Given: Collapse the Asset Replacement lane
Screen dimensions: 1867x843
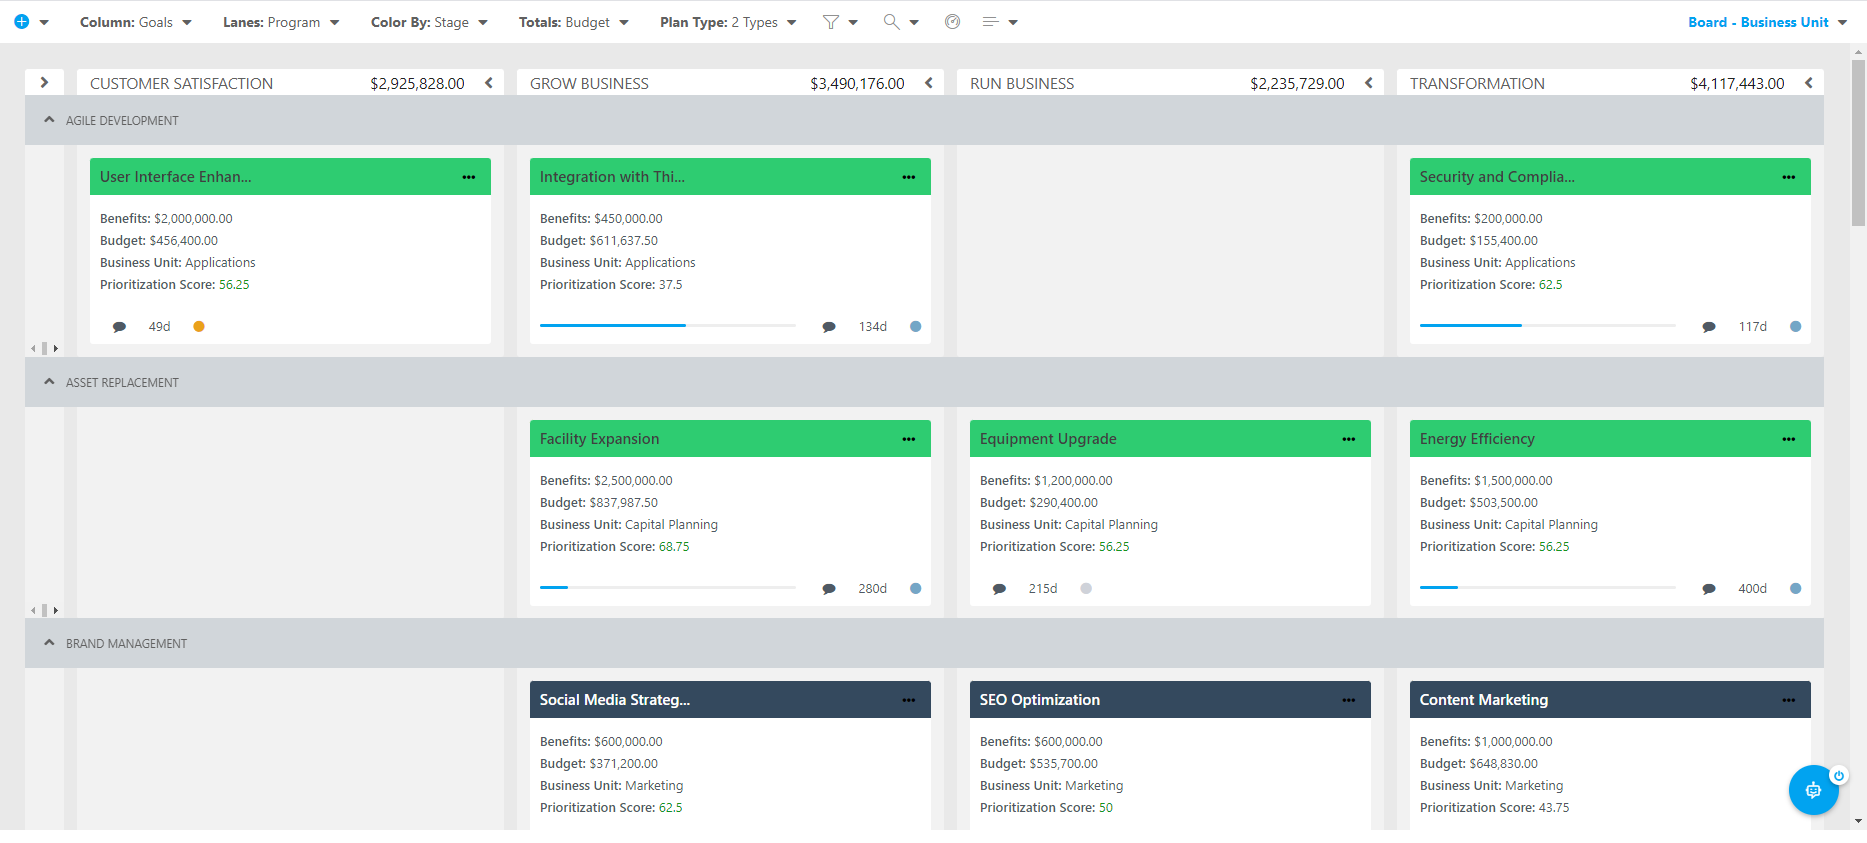Looking at the screenshot, I should point(49,382).
